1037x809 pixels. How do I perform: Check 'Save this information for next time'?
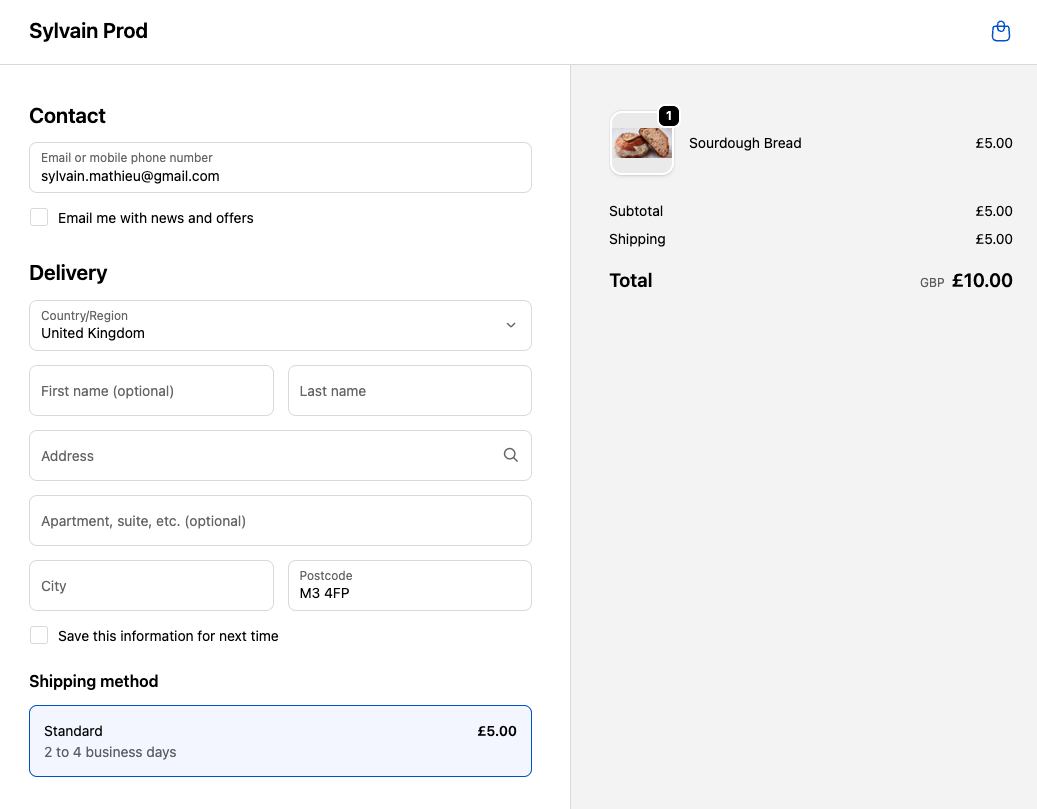click(x=39, y=635)
